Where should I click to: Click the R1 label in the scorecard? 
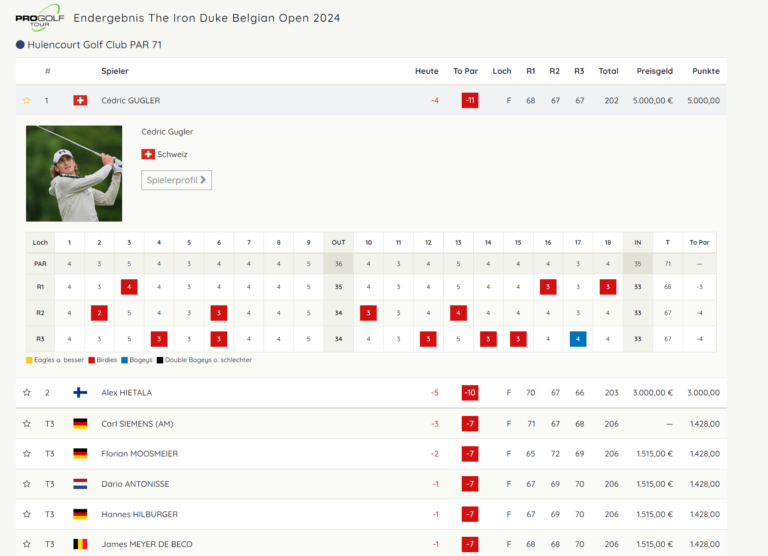[x=40, y=287]
